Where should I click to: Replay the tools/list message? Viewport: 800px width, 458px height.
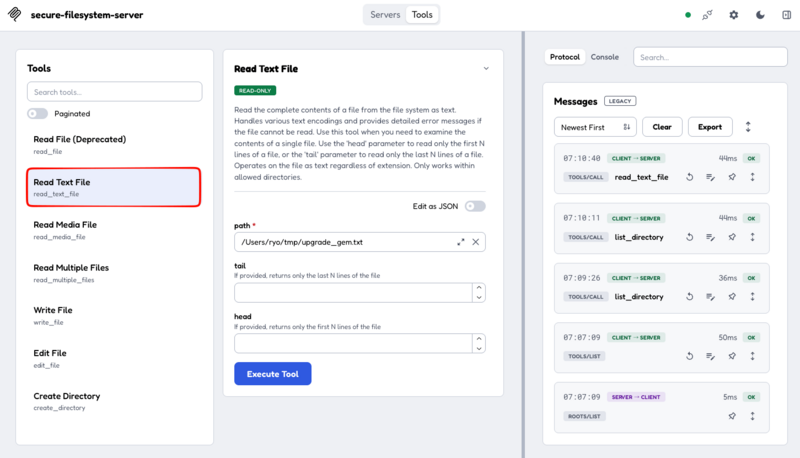click(x=690, y=356)
